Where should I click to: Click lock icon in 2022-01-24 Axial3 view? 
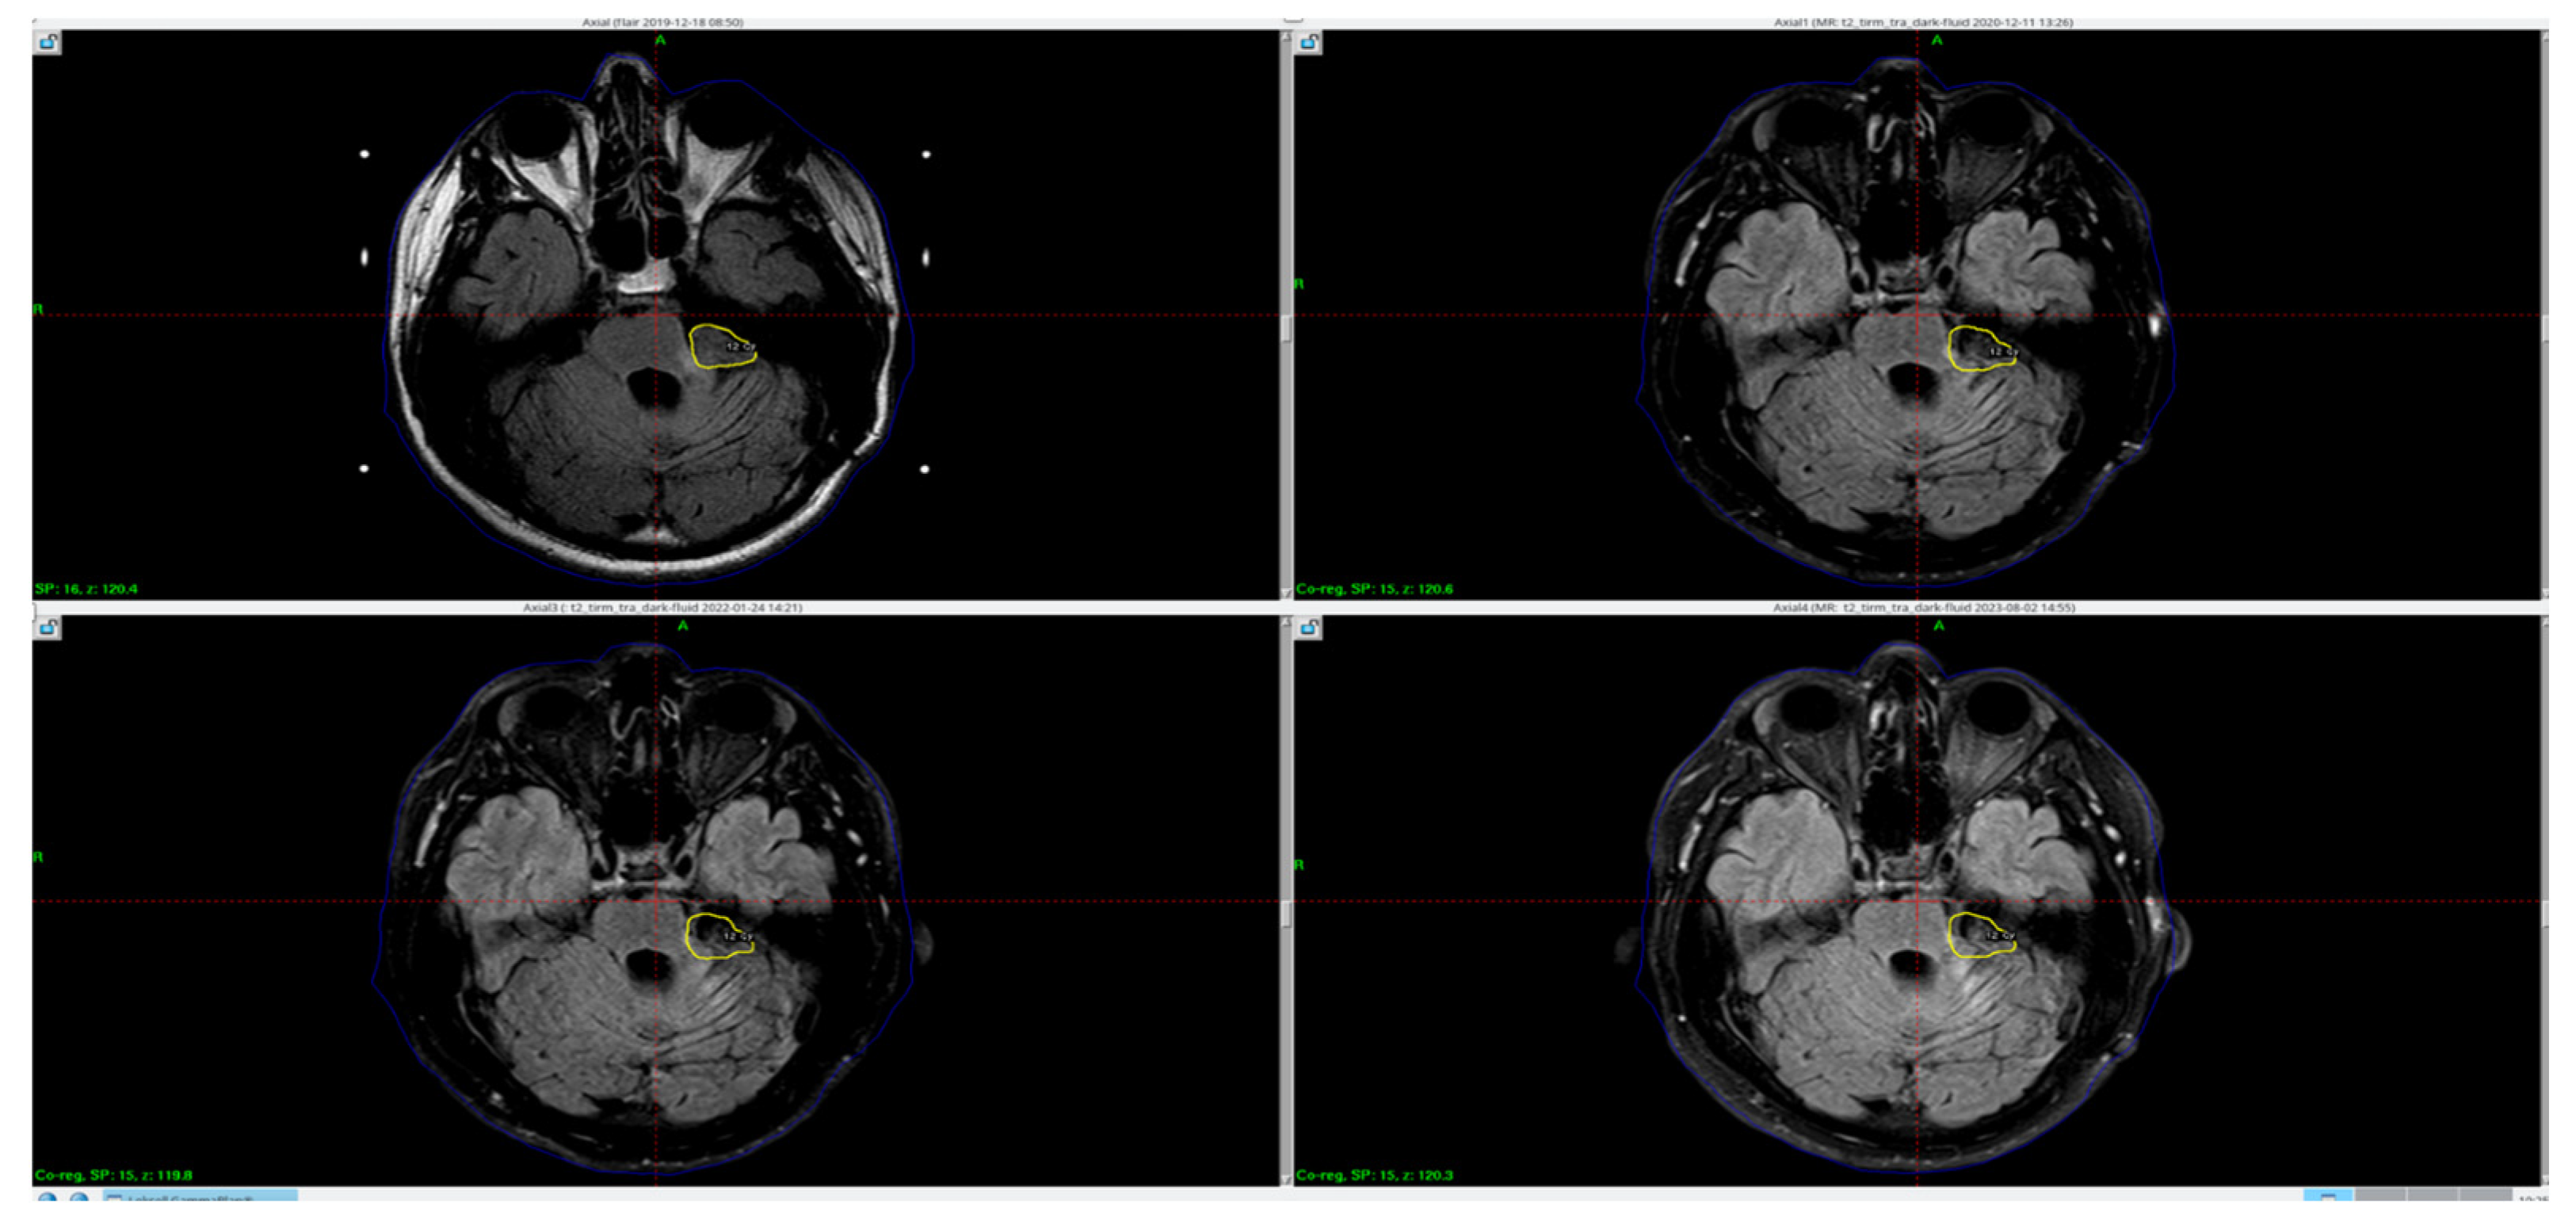click(x=47, y=627)
